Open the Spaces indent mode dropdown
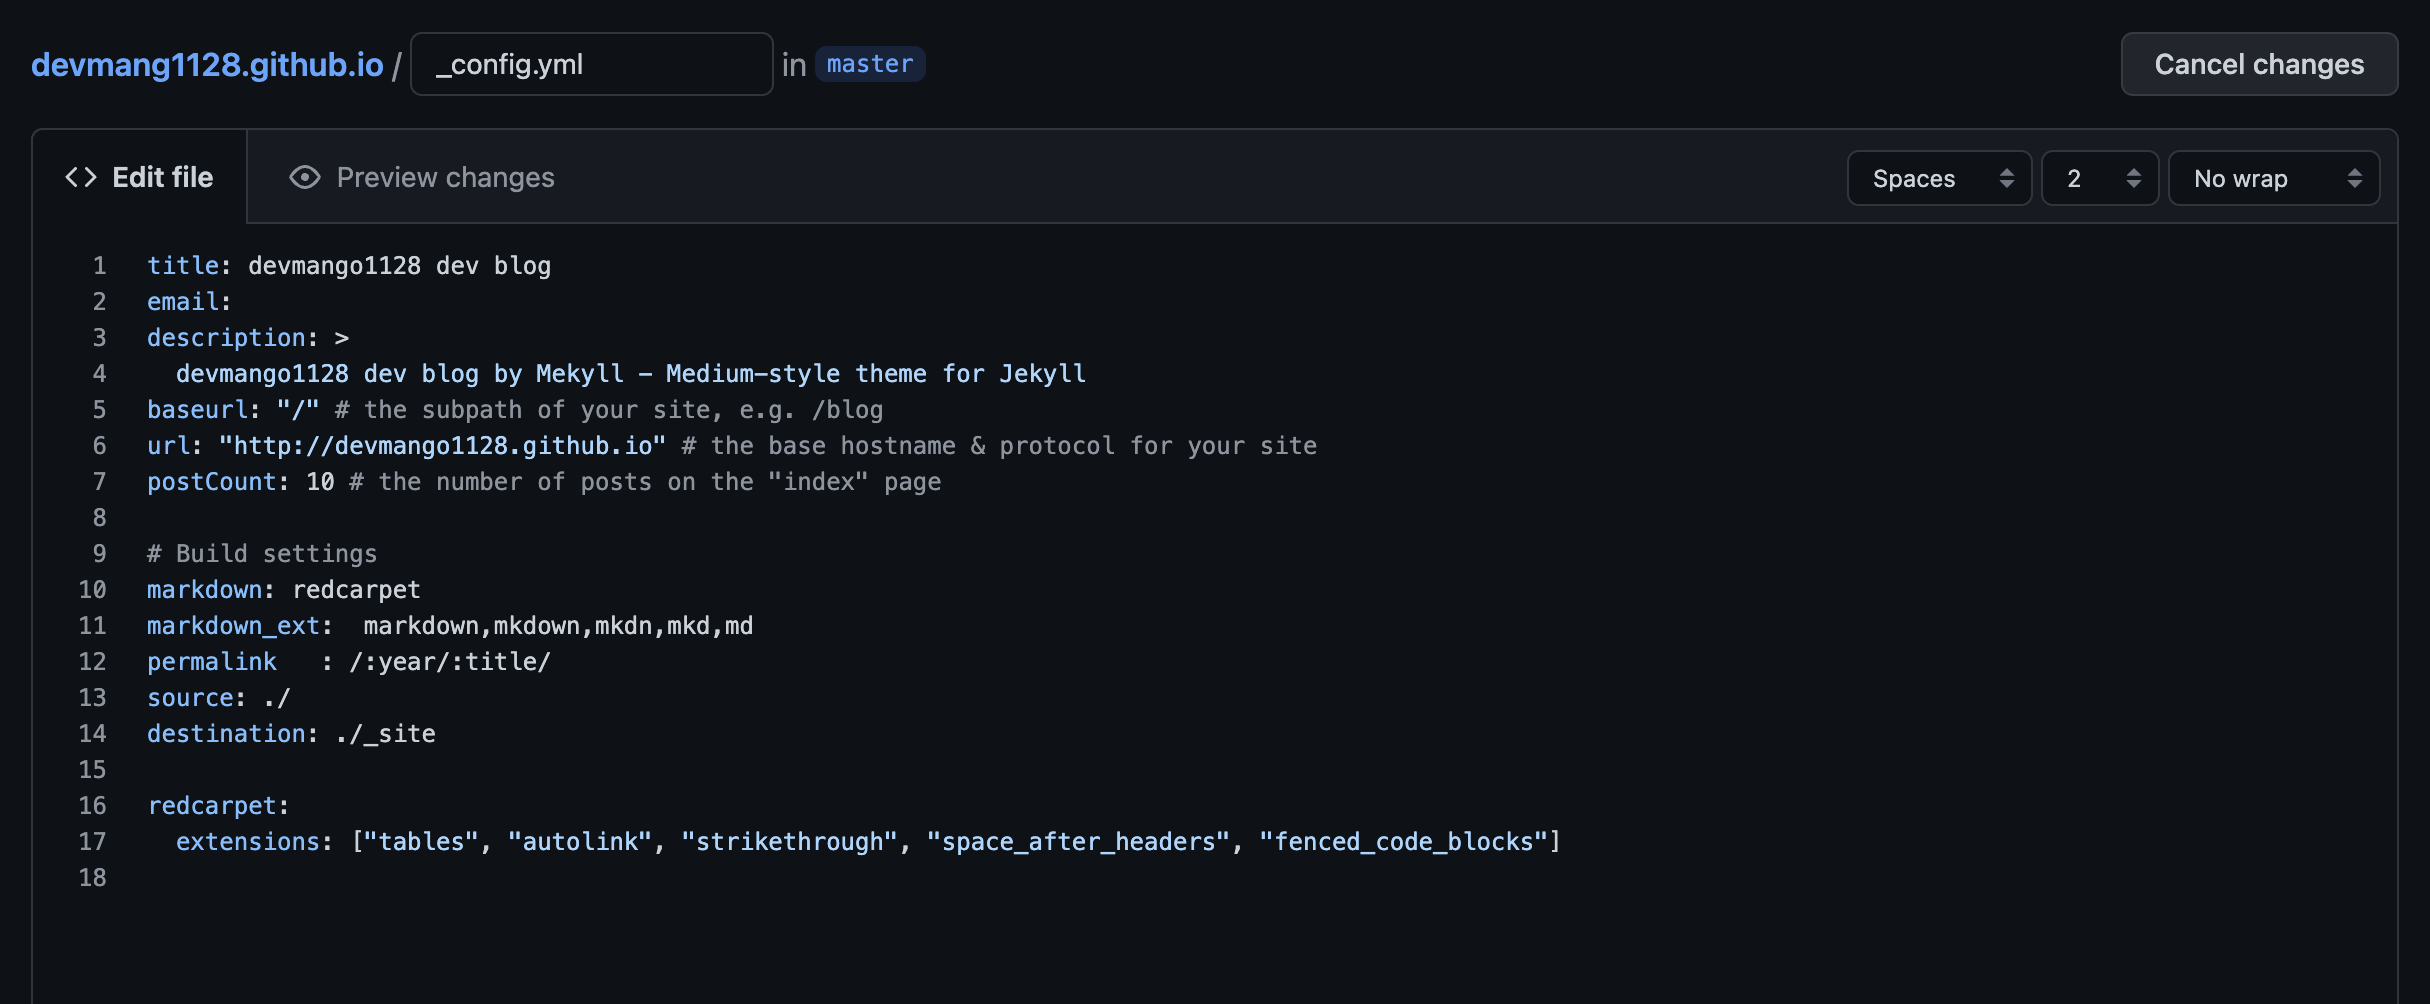 [1939, 178]
